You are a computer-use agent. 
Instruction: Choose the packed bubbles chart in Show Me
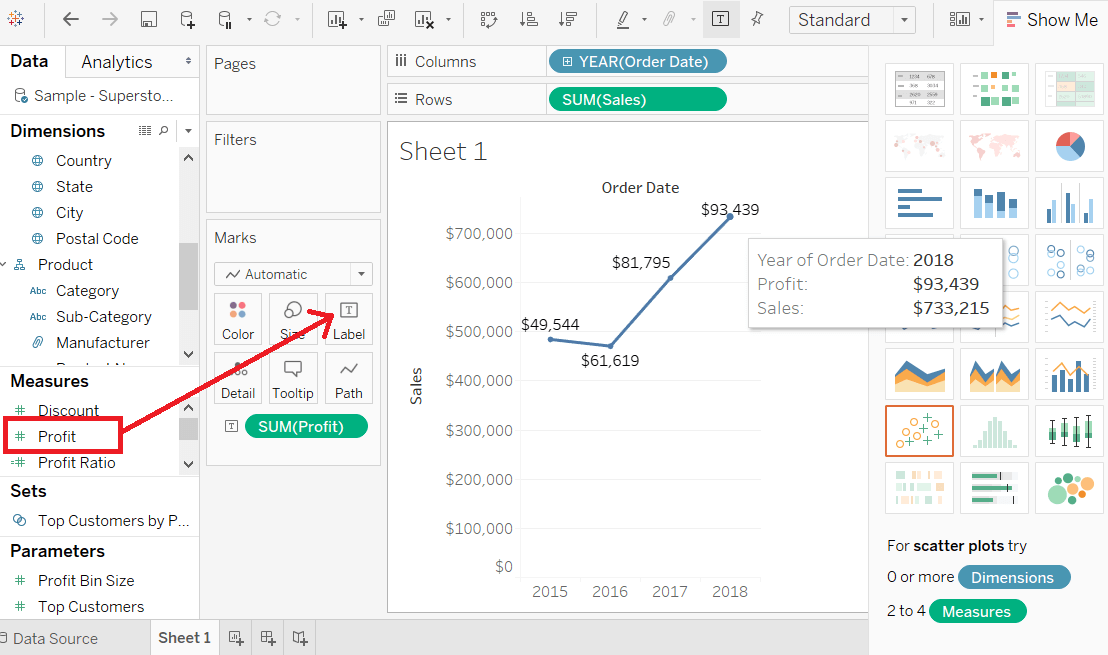pyautogui.click(x=1069, y=488)
